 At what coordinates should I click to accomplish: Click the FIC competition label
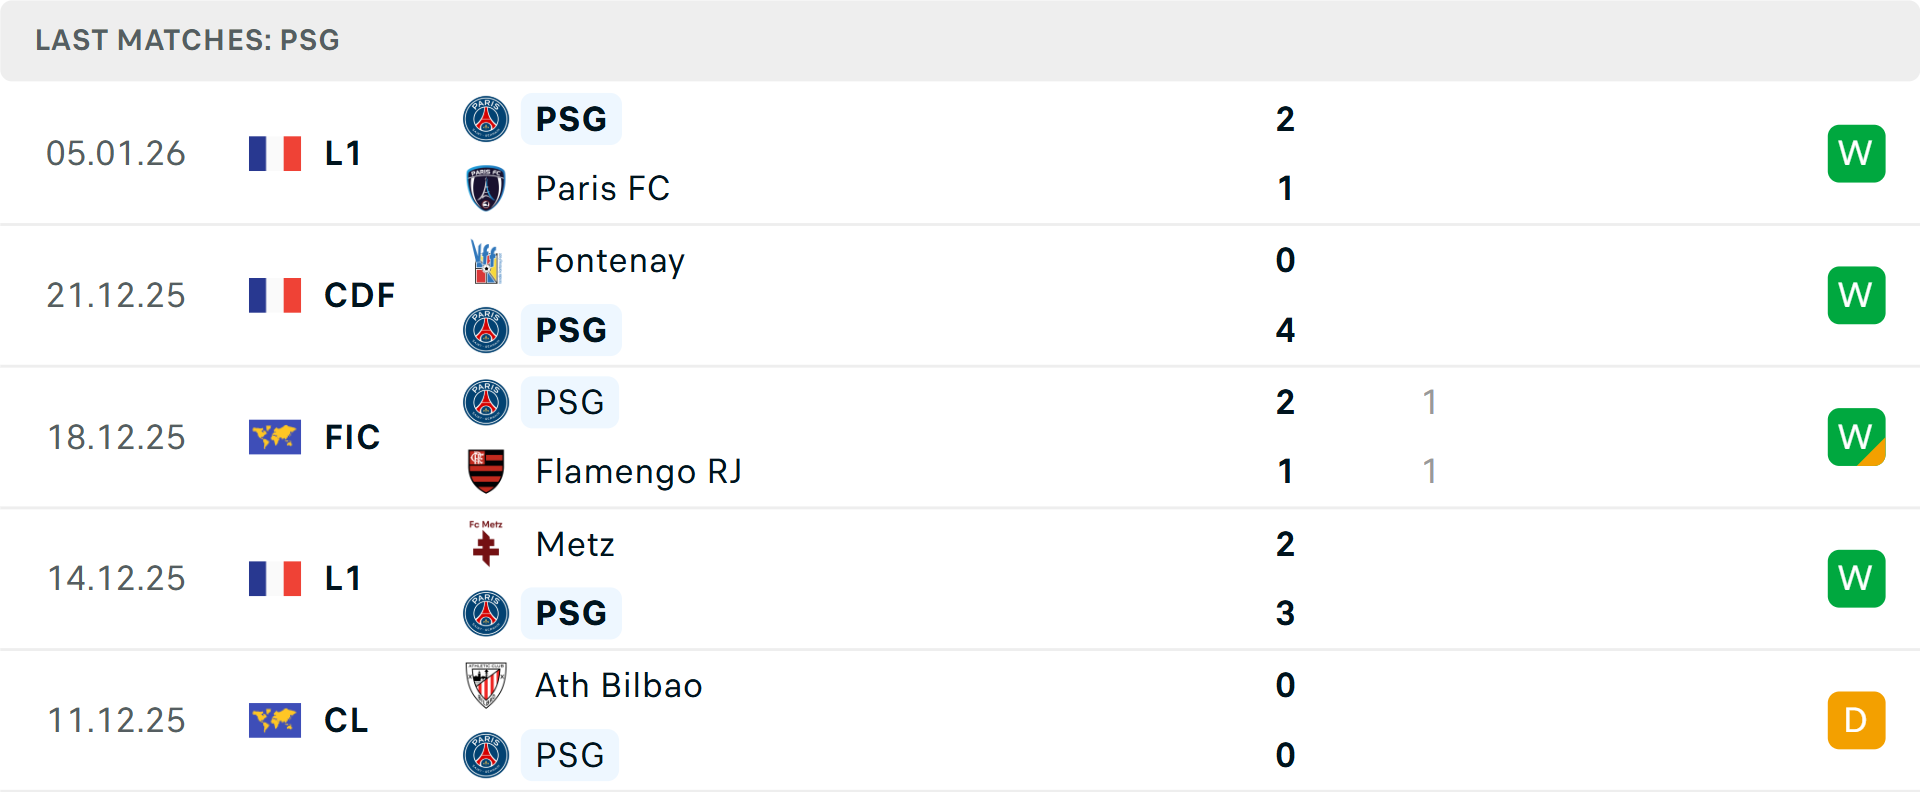point(352,437)
